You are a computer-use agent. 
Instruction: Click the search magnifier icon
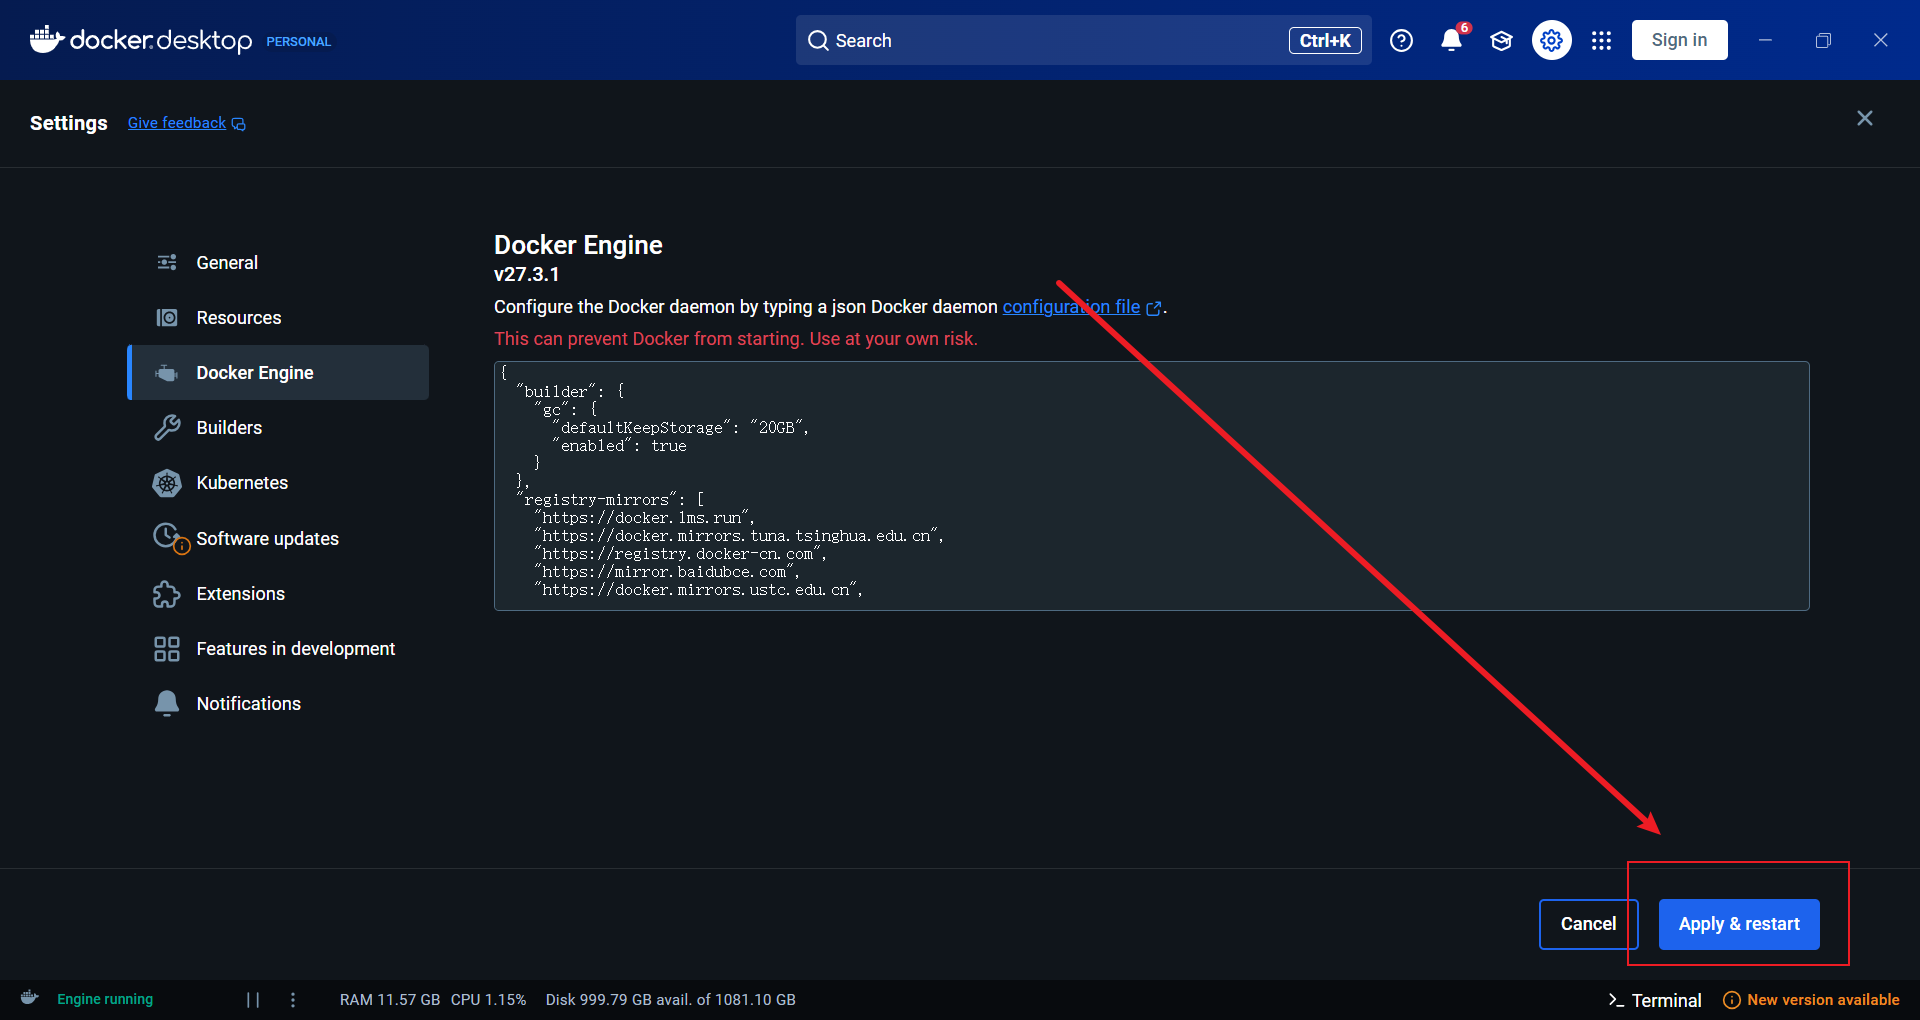click(x=818, y=40)
